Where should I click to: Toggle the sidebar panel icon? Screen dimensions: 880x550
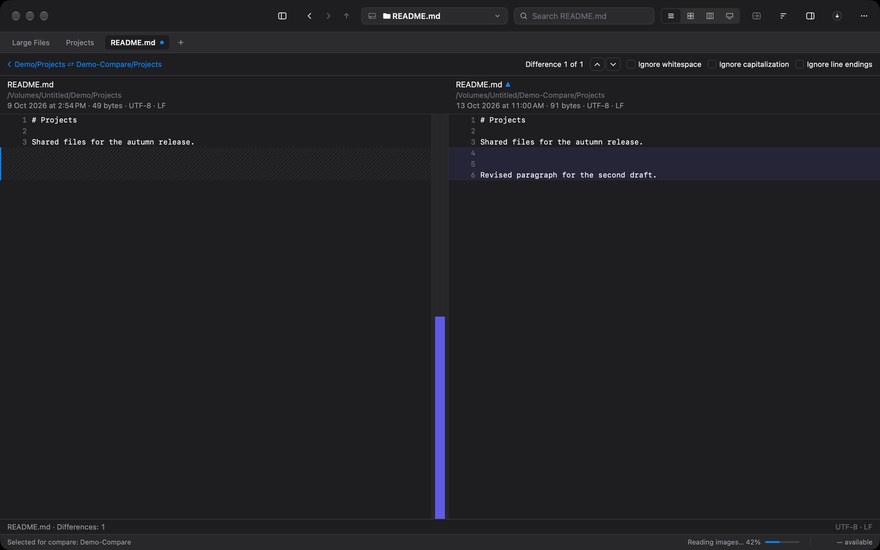(282, 16)
